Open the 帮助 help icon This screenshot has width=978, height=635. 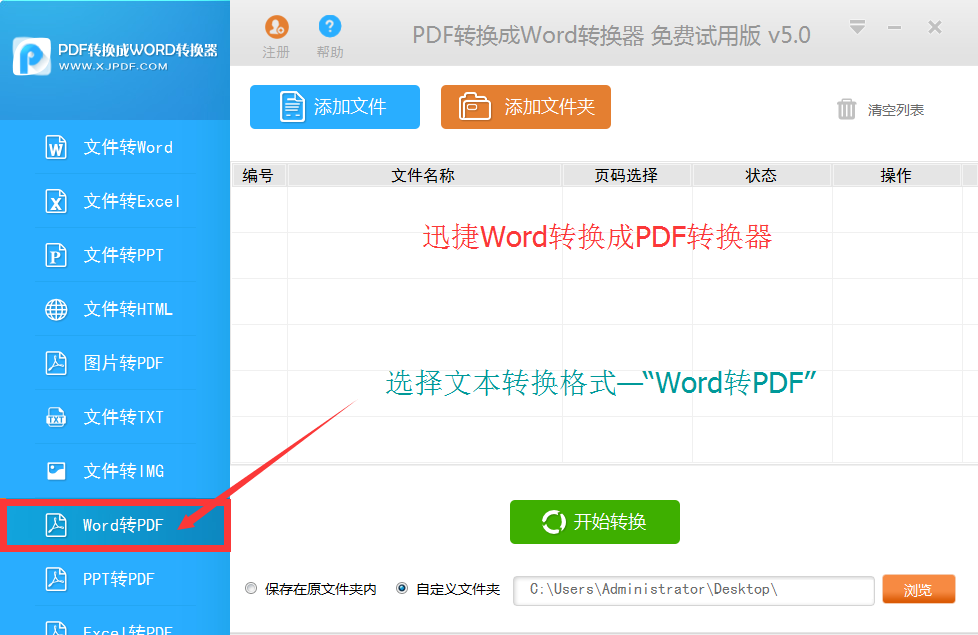point(329,28)
